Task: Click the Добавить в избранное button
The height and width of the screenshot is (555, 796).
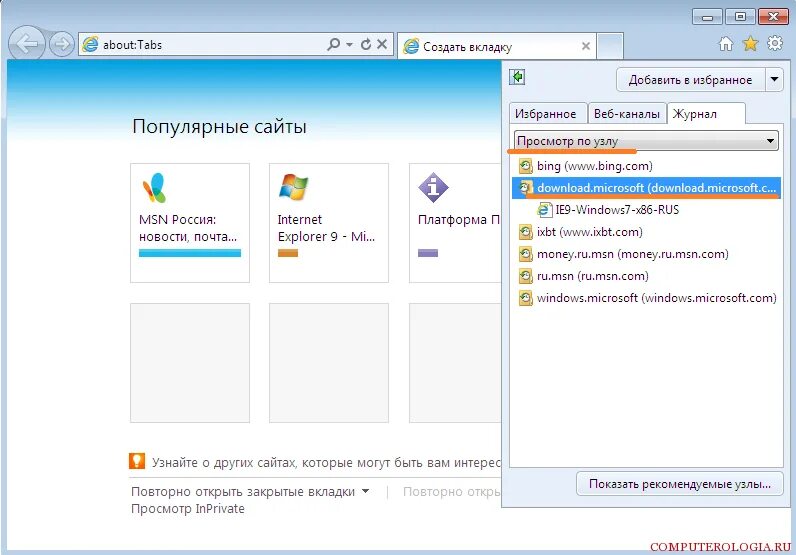Action: tap(690, 80)
